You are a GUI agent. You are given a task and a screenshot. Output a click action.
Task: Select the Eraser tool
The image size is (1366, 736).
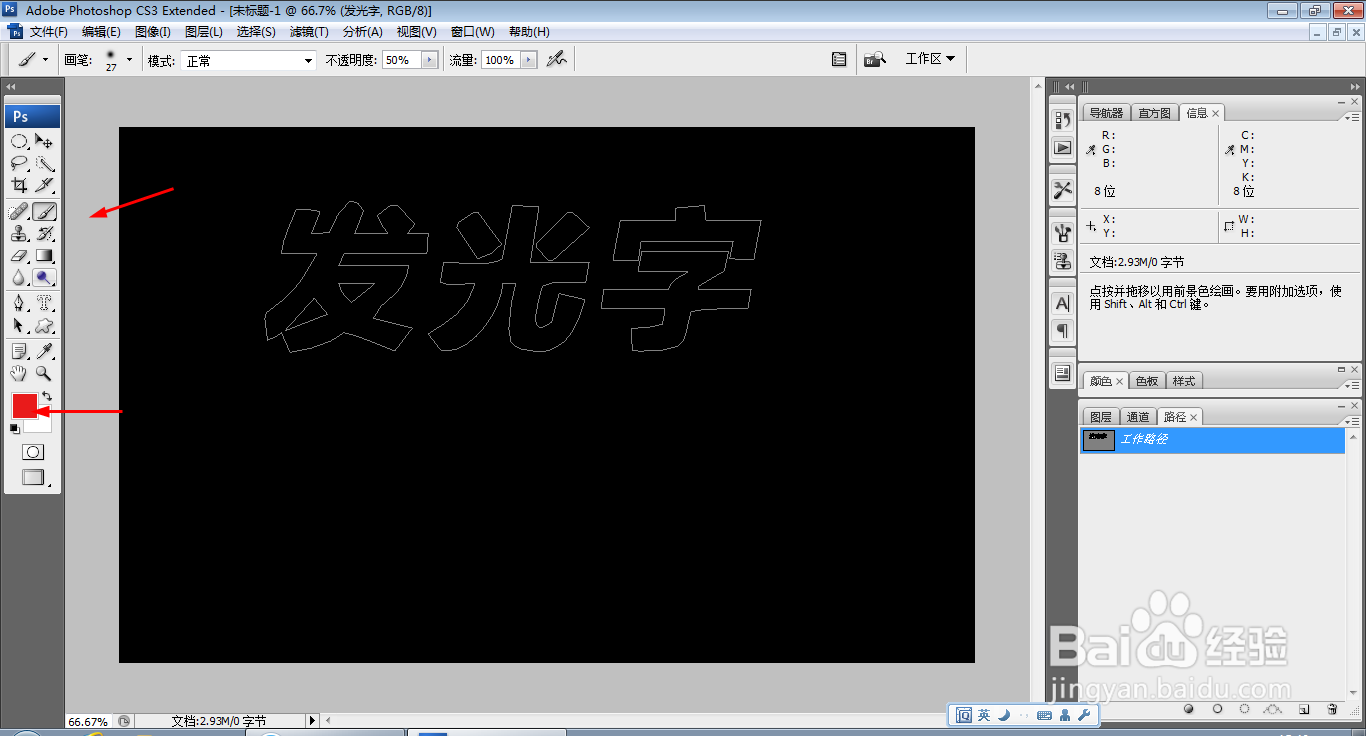tap(19, 256)
